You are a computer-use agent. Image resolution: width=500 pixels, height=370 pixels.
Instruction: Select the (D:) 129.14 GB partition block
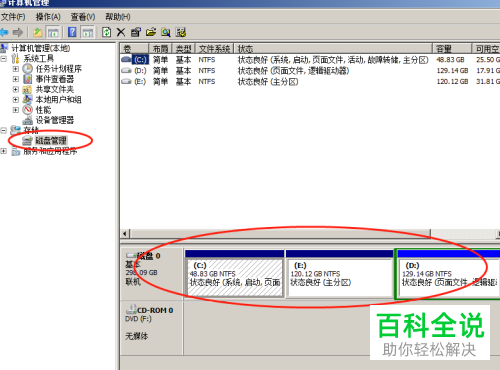[448, 274]
